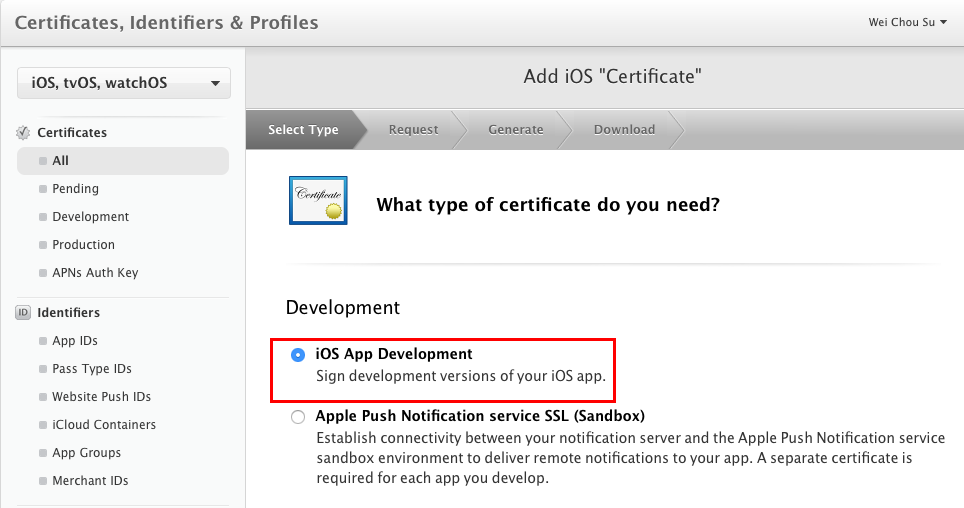Open All certificates in the sidebar
The image size is (964, 508).
[x=61, y=161]
